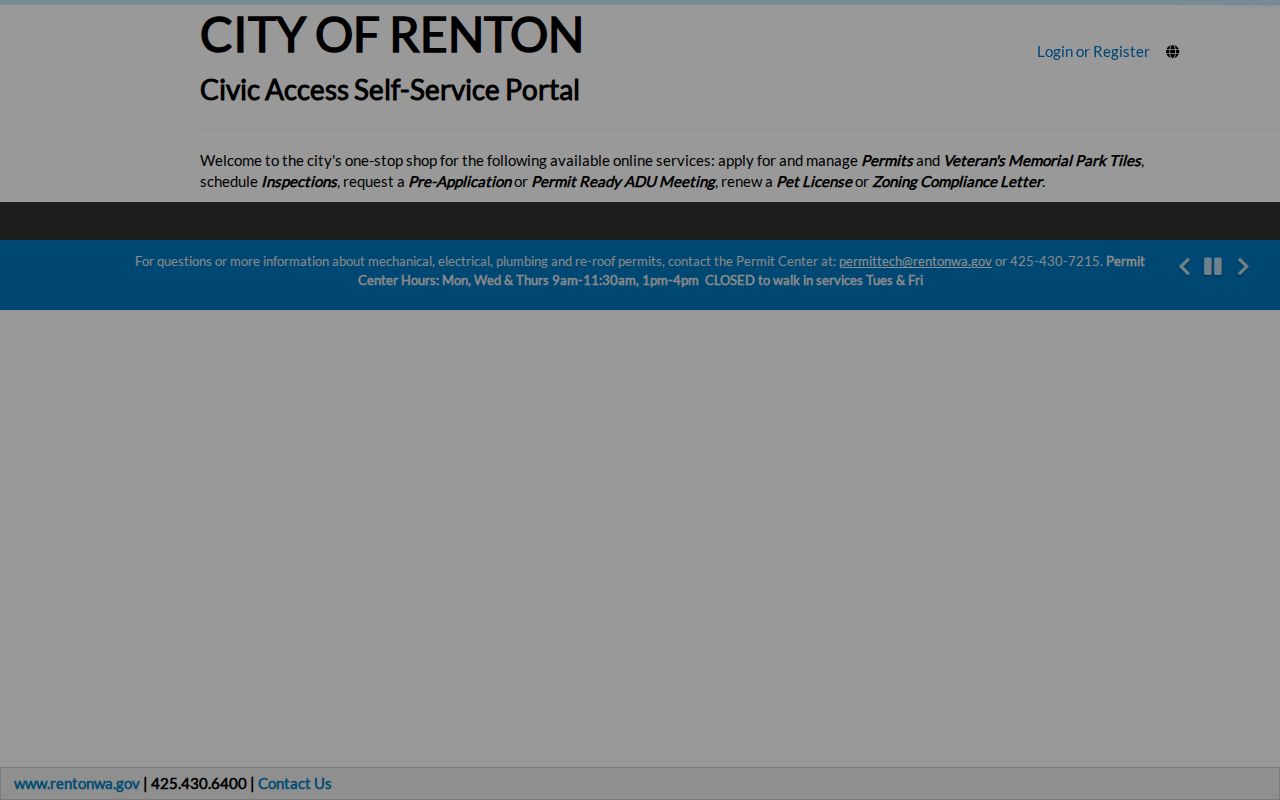Screen dimensions: 1280x800
Task: Go to previous announcement with left chevron
Action: pyautogui.click(x=1184, y=266)
